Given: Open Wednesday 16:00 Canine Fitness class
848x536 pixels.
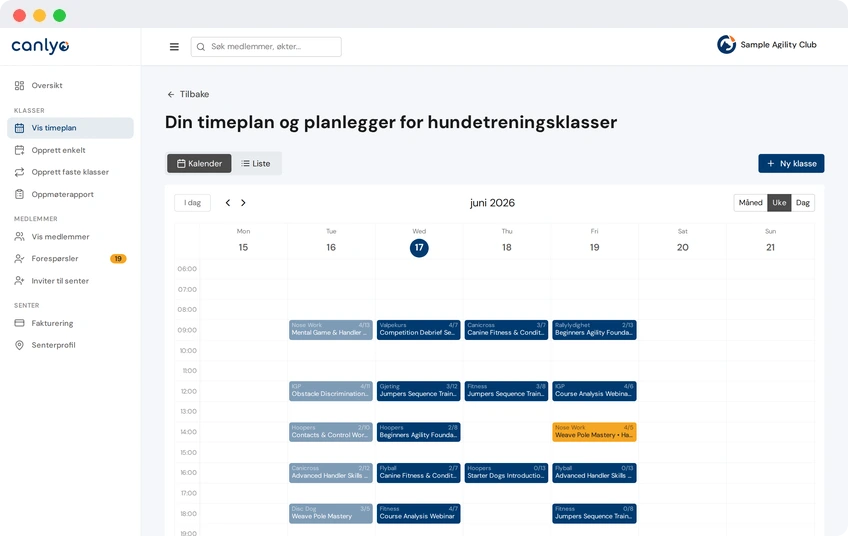Looking at the screenshot, I should 419,473.
